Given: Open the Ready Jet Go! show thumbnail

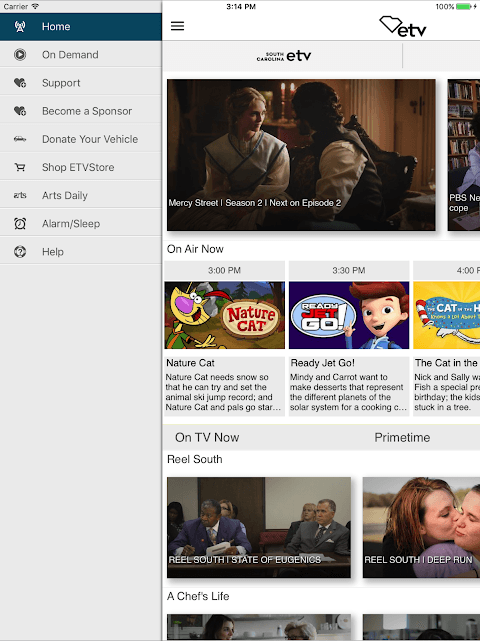Looking at the screenshot, I should click(349, 315).
